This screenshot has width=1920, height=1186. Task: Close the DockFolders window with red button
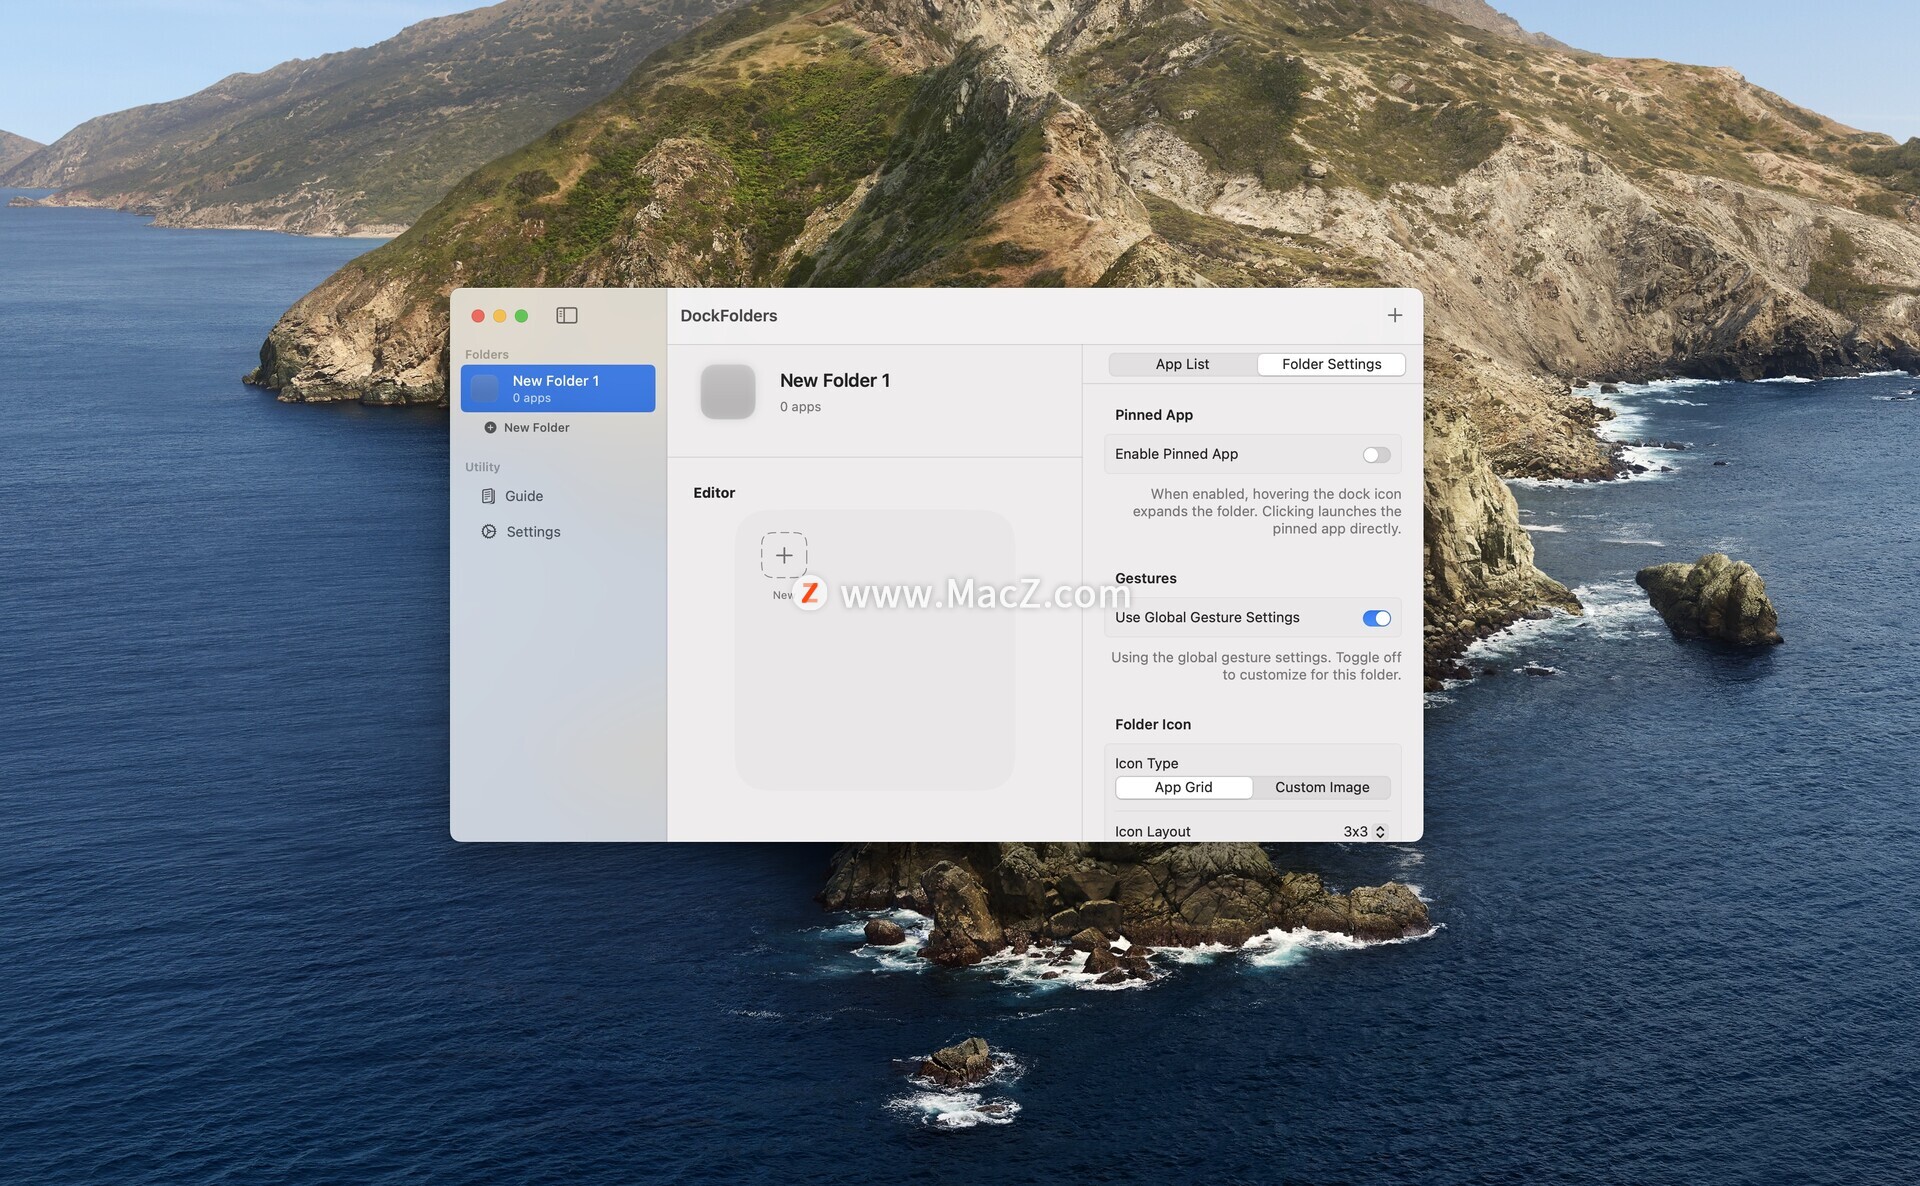click(478, 316)
